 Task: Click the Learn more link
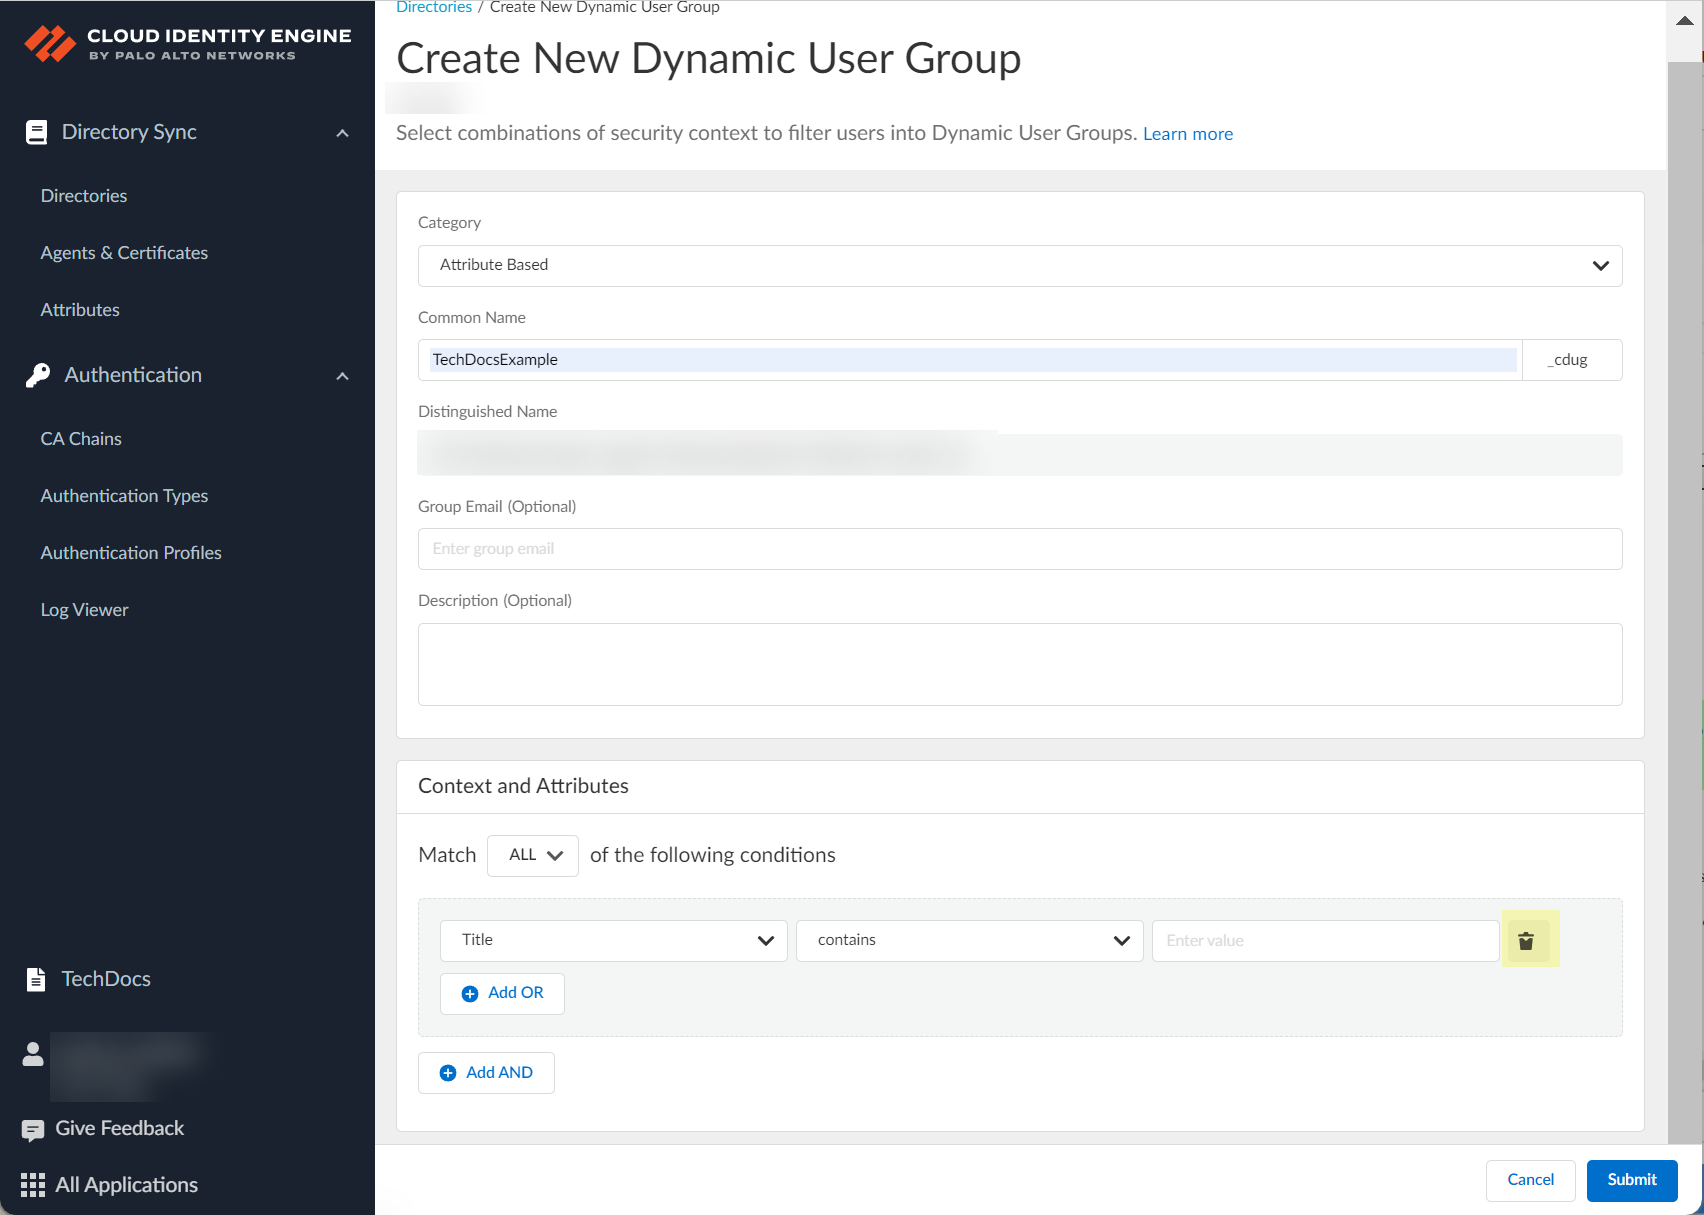[x=1187, y=134]
